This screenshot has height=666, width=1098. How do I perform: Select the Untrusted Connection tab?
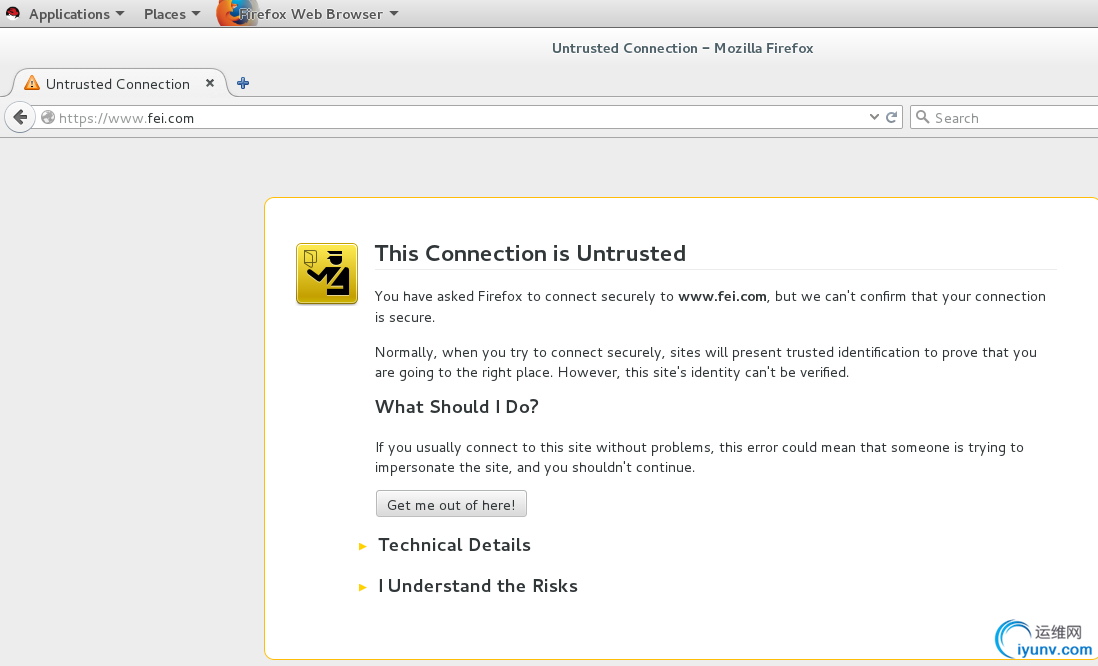119,83
